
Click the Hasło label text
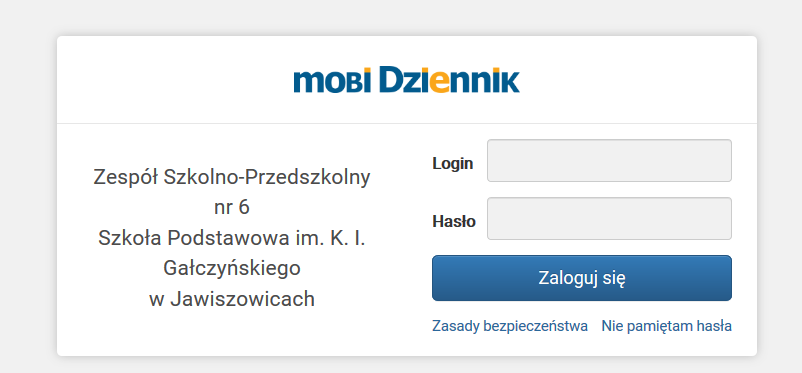[x=454, y=222]
